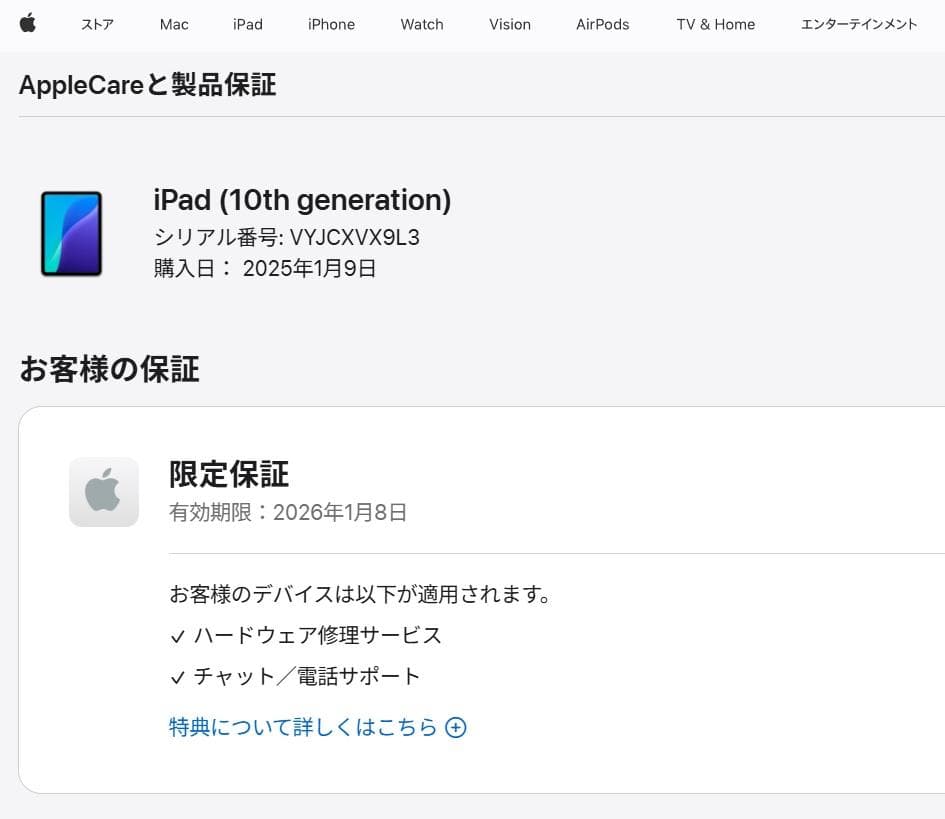Expand the 特典について詳しくはこちら disclosure
Screen dimensions: 945x819
(x=318, y=727)
